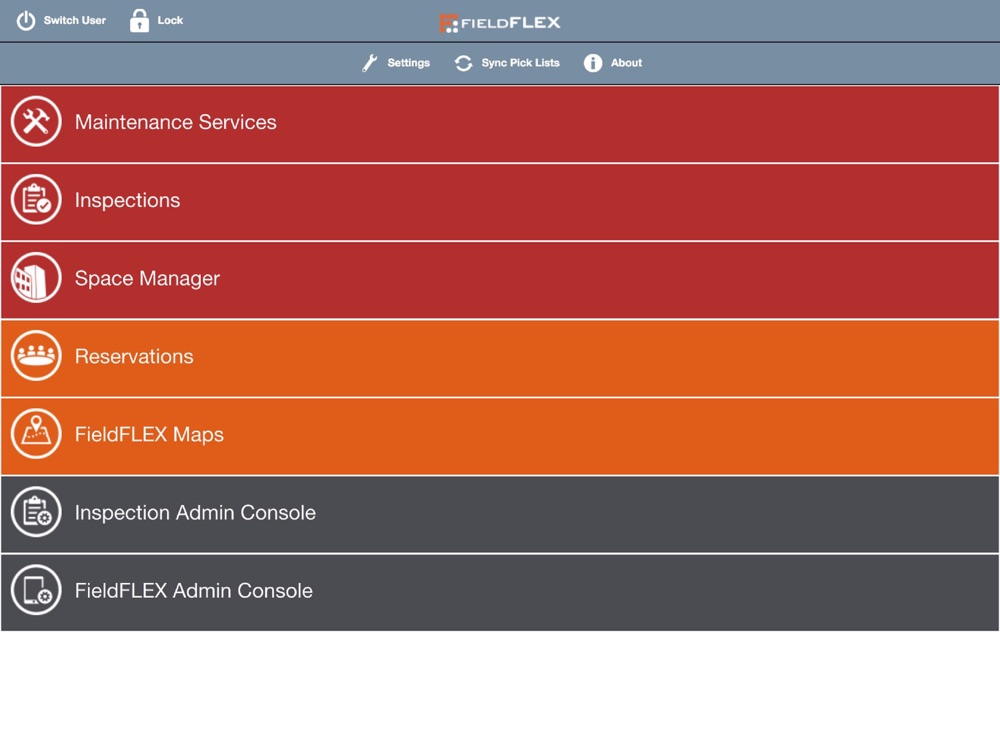Click the Space Manager building icon
Viewport: 1000px width, 750px height.
[36, 277]
